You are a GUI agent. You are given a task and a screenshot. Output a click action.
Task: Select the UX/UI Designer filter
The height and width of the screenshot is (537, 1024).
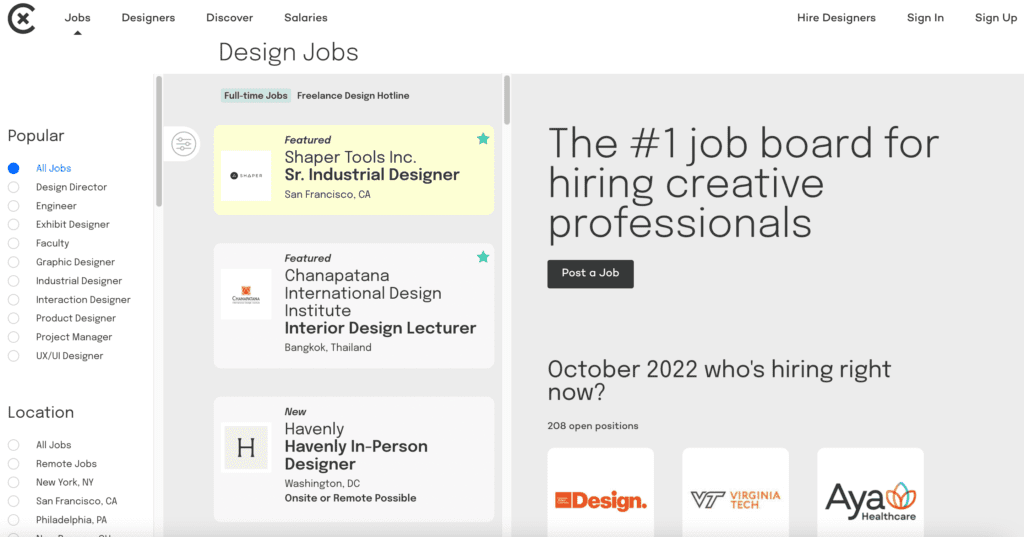pos(14,356)
